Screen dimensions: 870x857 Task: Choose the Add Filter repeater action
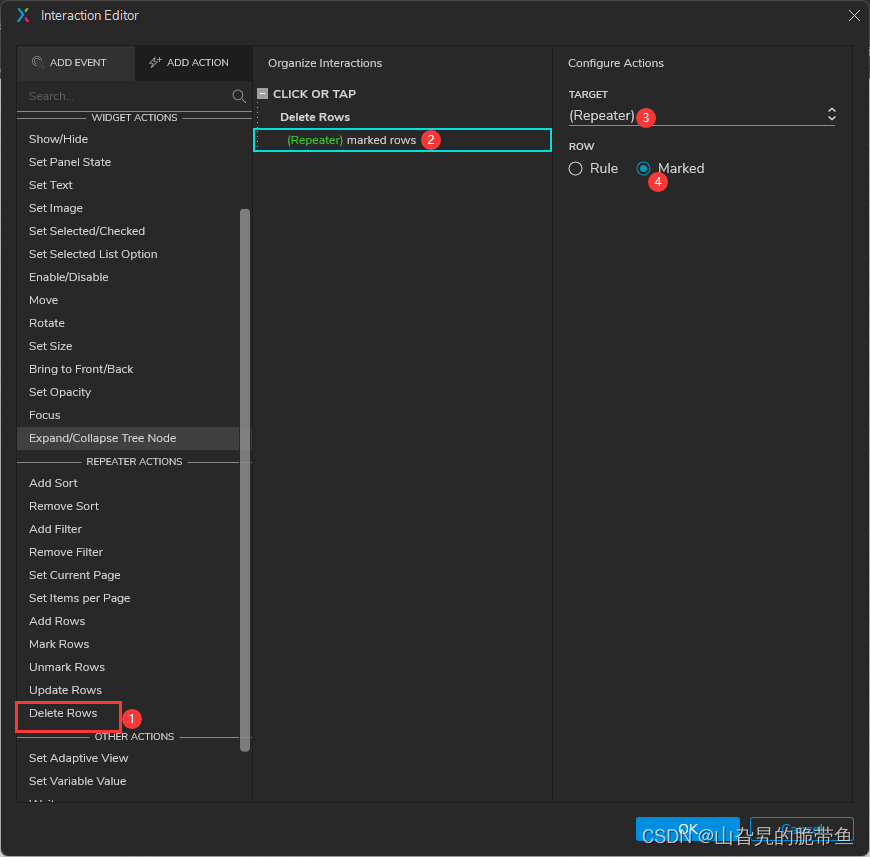(x=55, y=529)
